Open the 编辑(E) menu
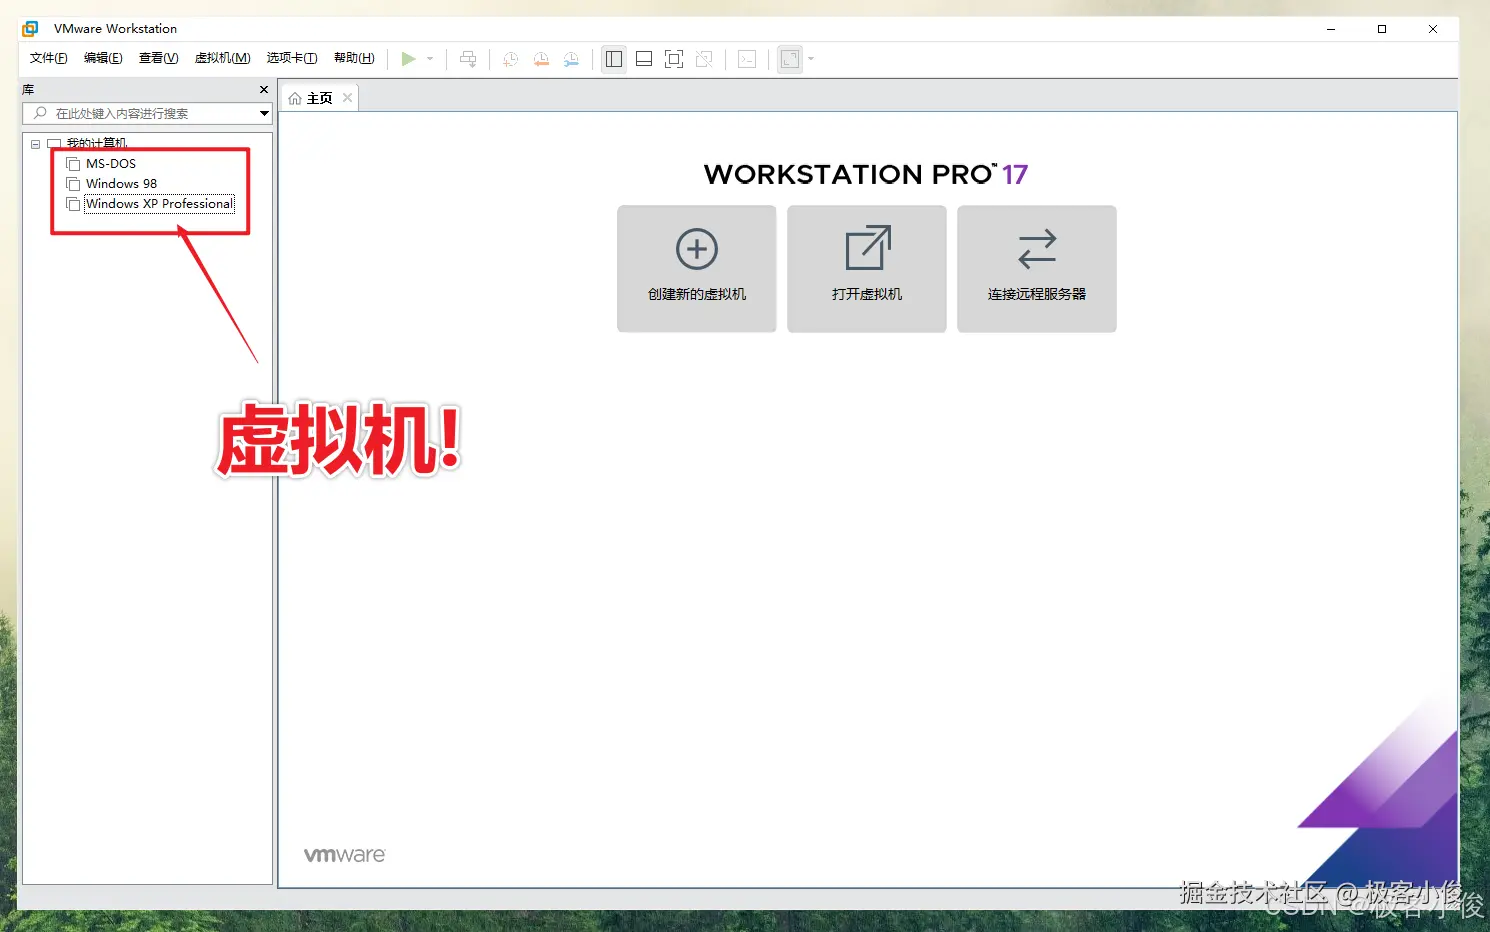This screenshot has height=932, width=1490. pyautogui.click(x=103, y=58)
